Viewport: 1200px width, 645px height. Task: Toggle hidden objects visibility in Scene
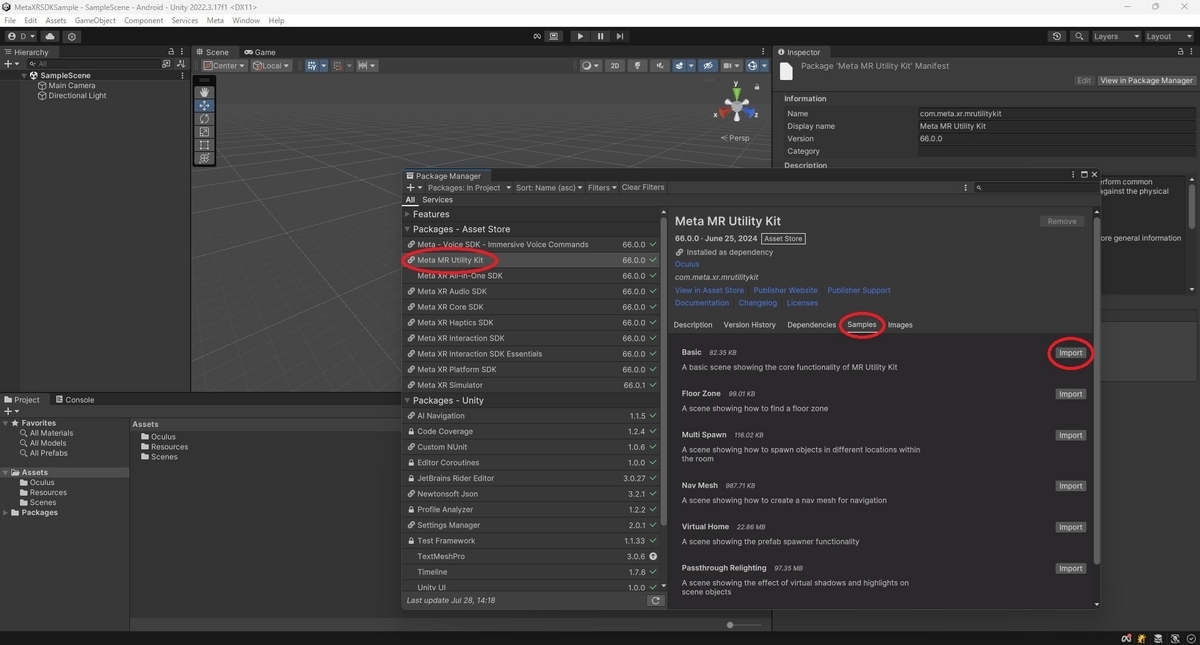point(708,66)
